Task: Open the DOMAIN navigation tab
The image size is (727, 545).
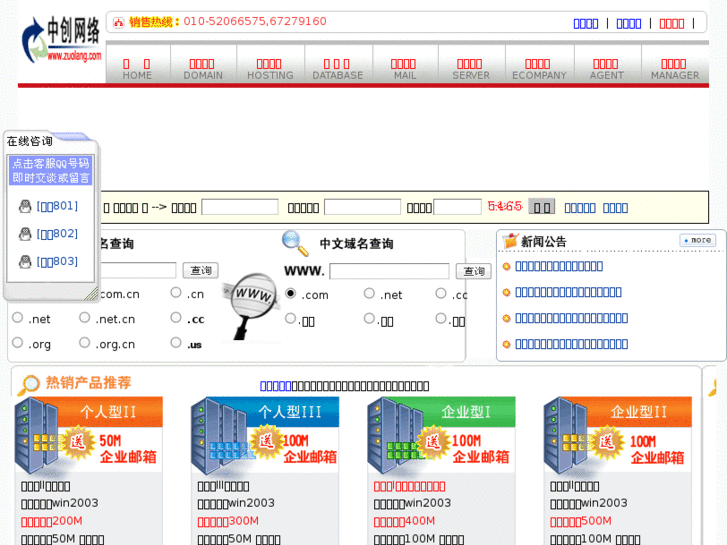Action: click(x=203, y=69)
